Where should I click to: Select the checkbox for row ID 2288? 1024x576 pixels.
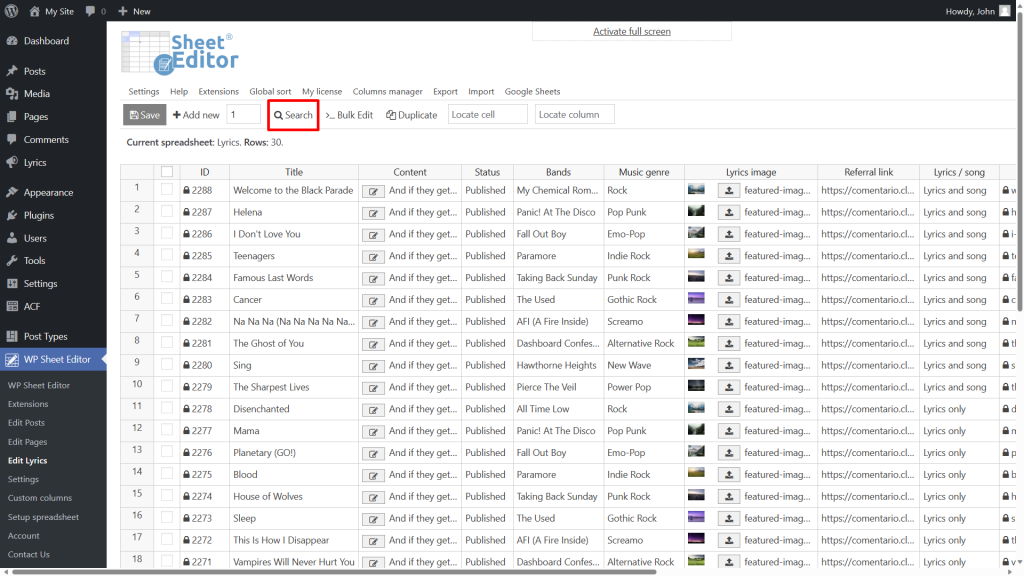[x=167, y=189]
